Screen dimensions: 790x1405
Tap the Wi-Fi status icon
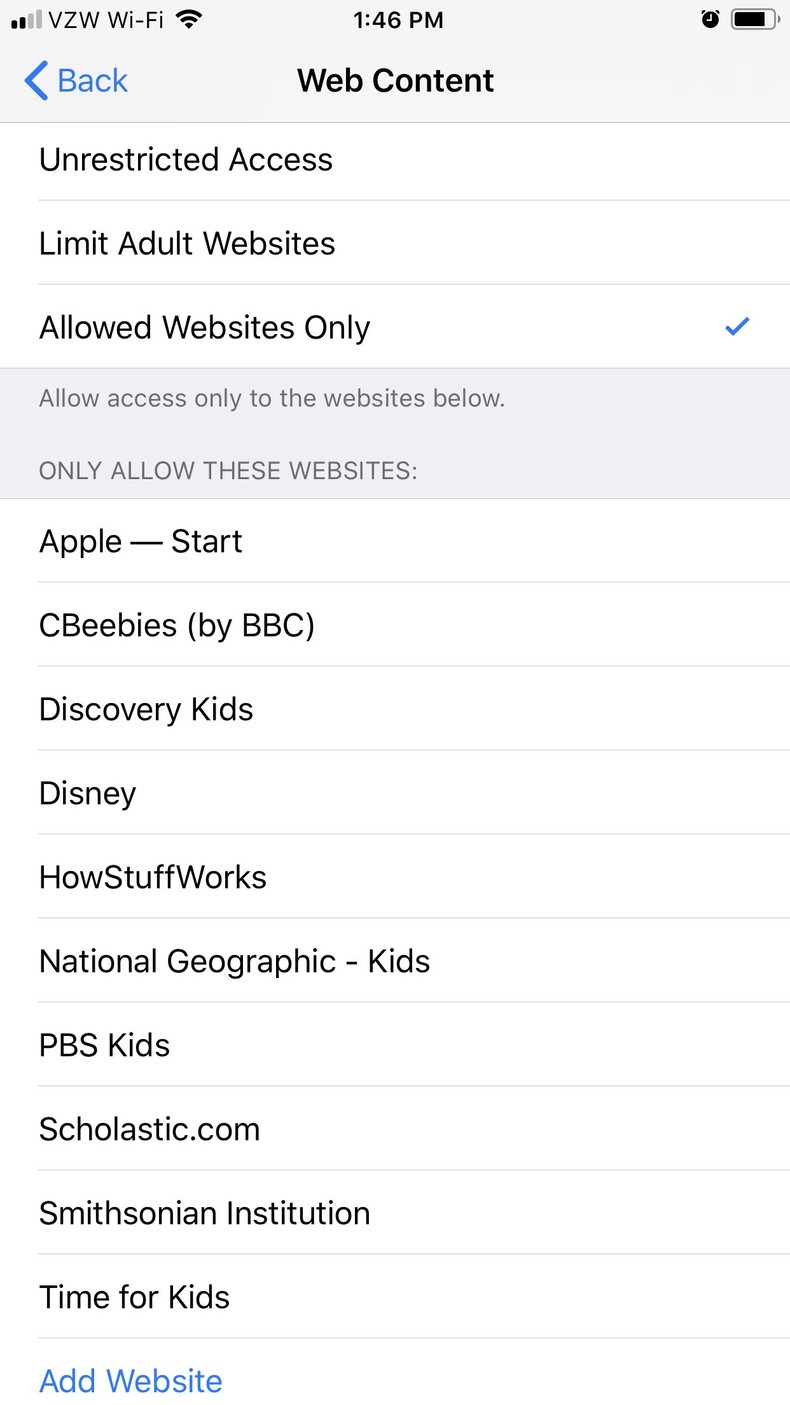(x=187, y=19)
